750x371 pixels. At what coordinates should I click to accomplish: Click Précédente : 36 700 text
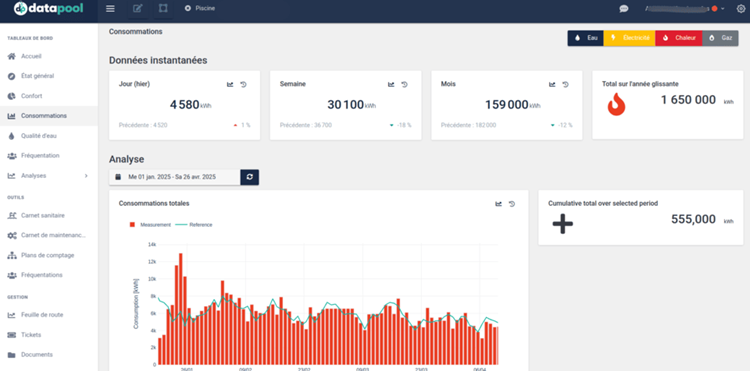click(306, 125)
